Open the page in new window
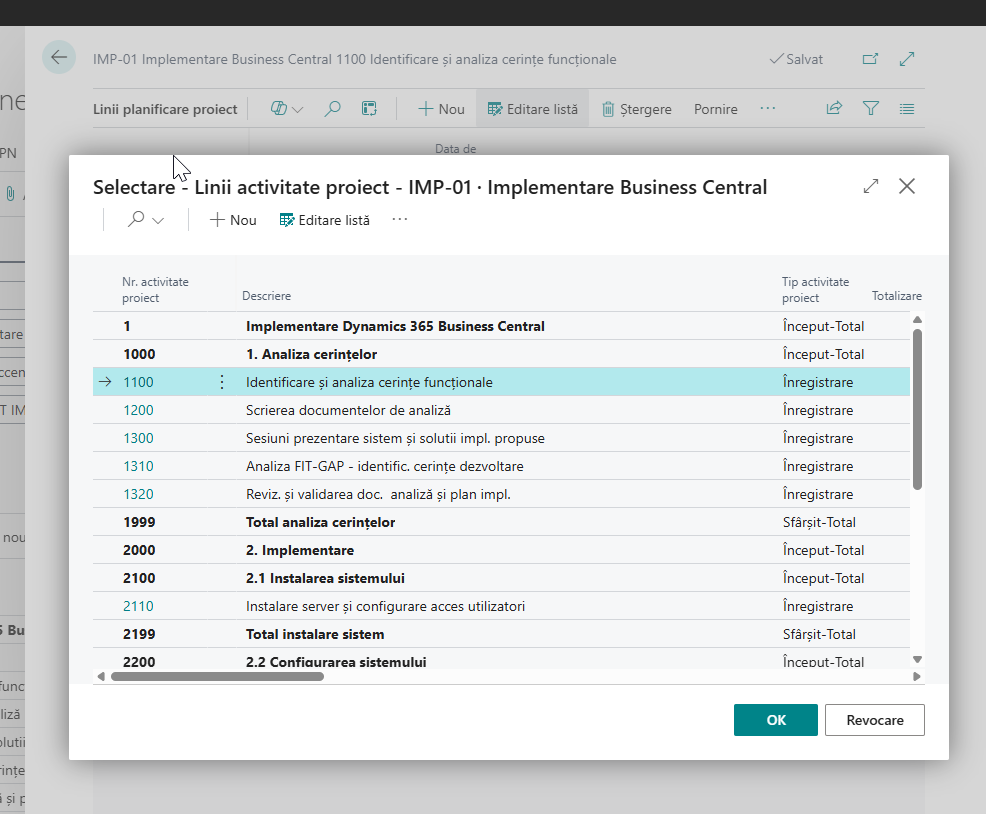This screenshot has height=814, width=986. 870,59
